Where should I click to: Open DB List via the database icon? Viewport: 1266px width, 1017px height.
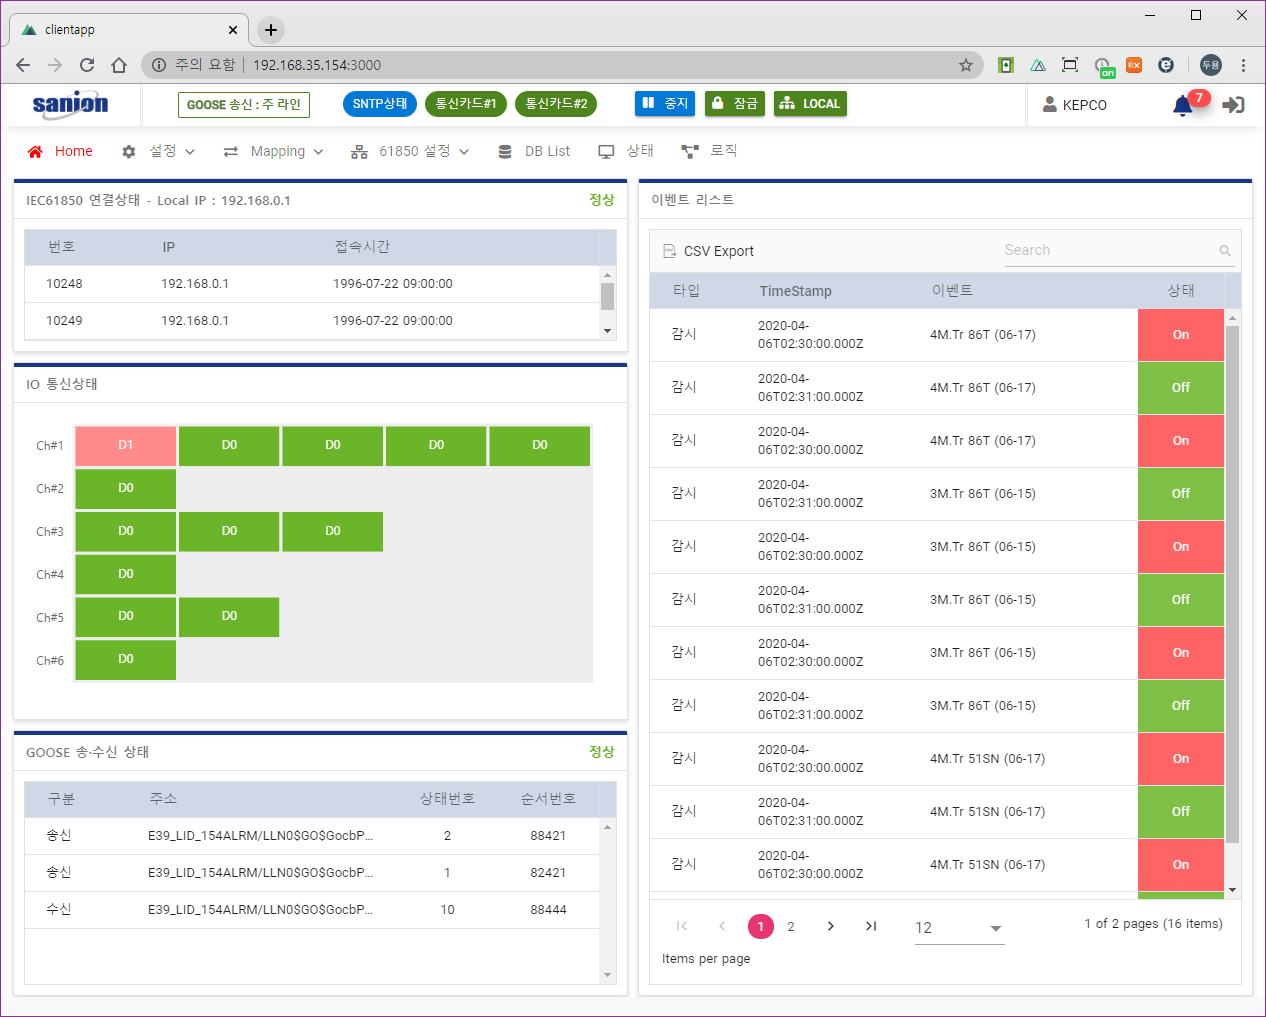[503, 150]
